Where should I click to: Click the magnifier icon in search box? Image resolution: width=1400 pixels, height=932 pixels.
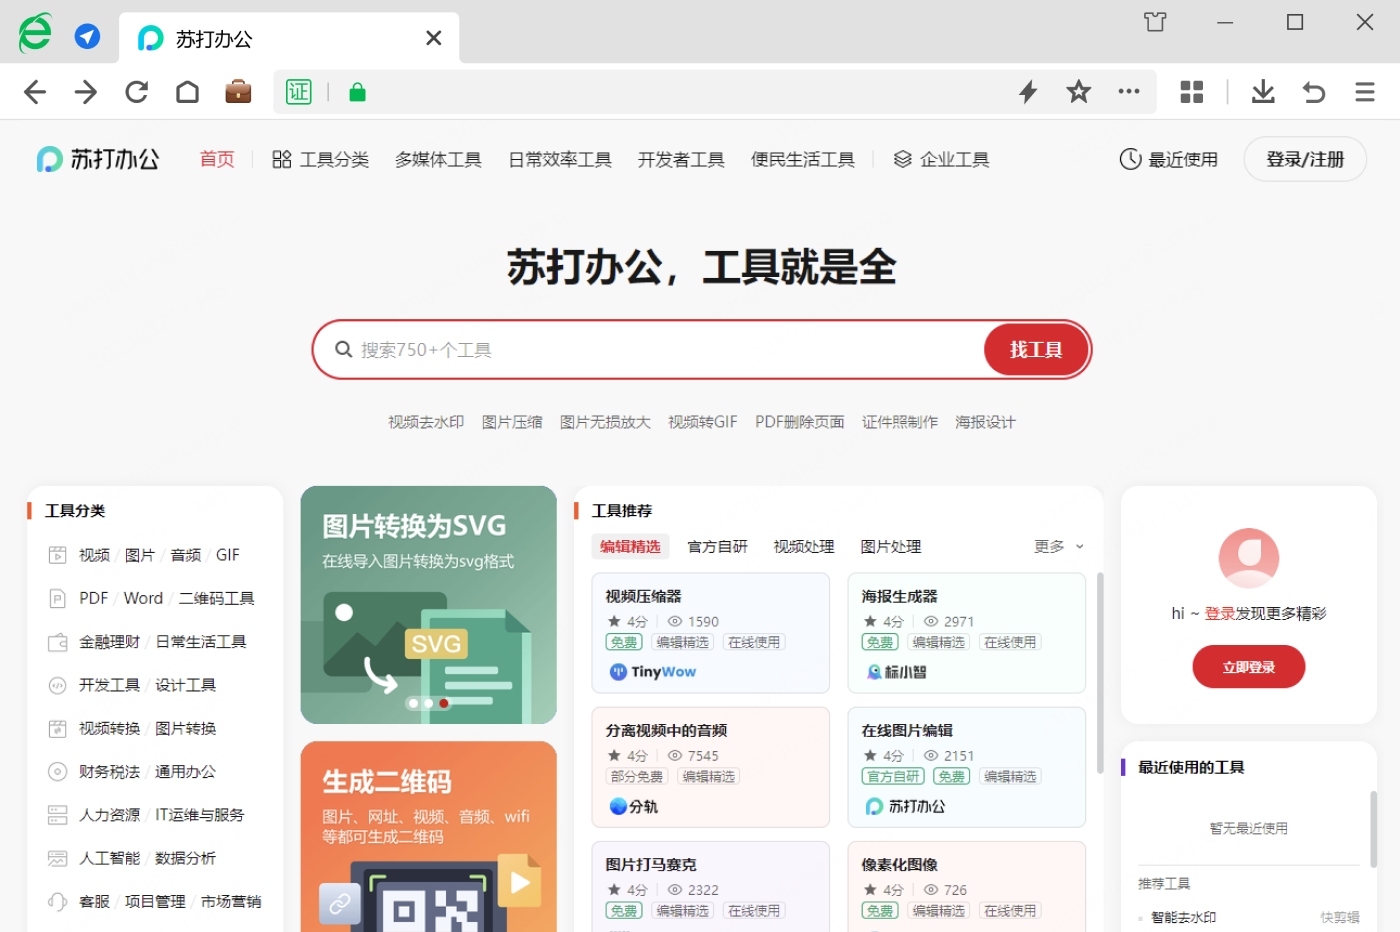coord(343,349)
